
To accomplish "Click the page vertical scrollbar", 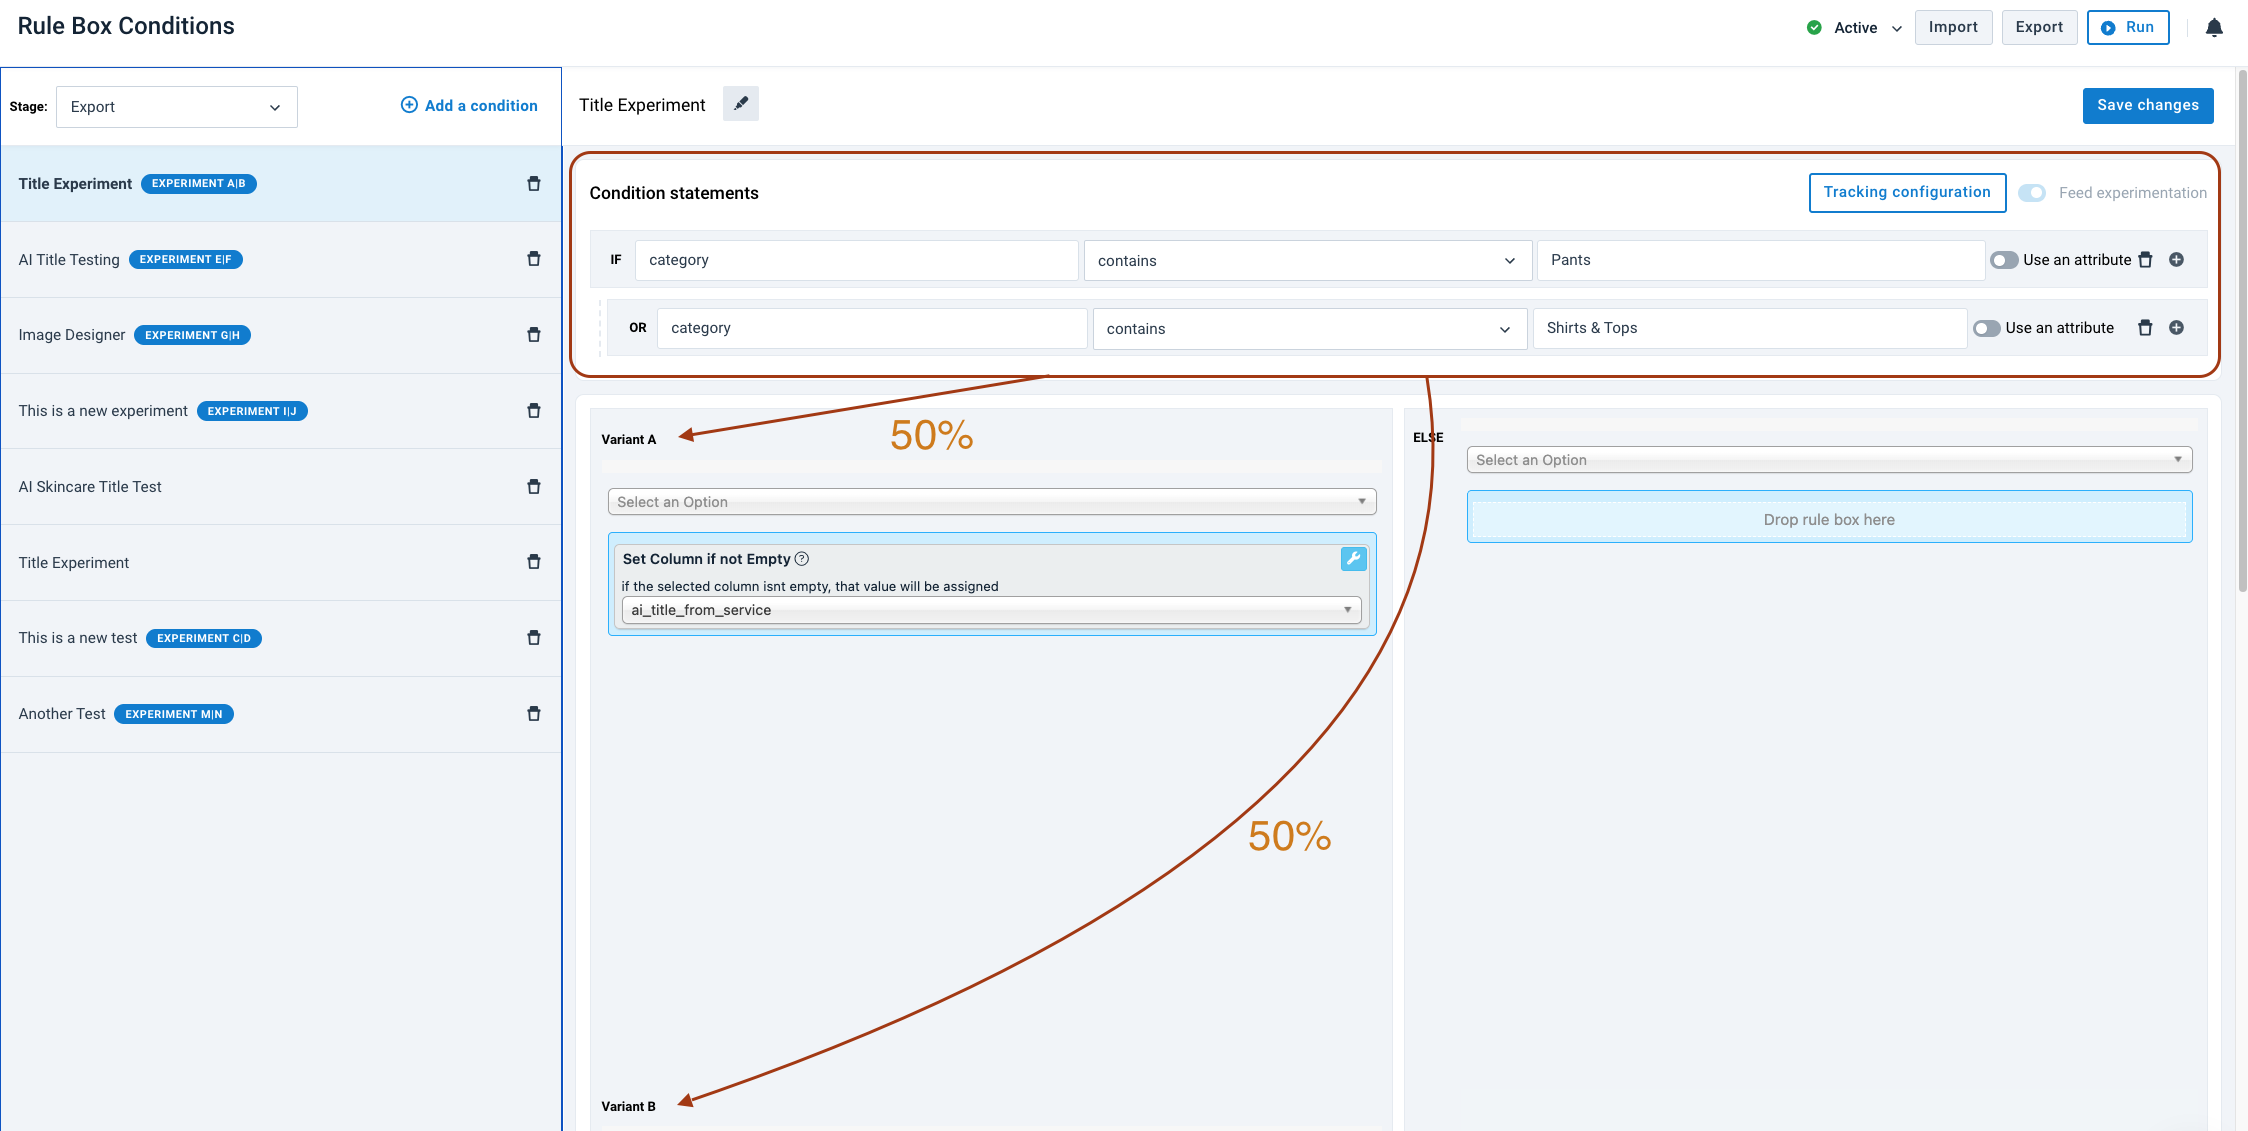I will coord(2242,330).
